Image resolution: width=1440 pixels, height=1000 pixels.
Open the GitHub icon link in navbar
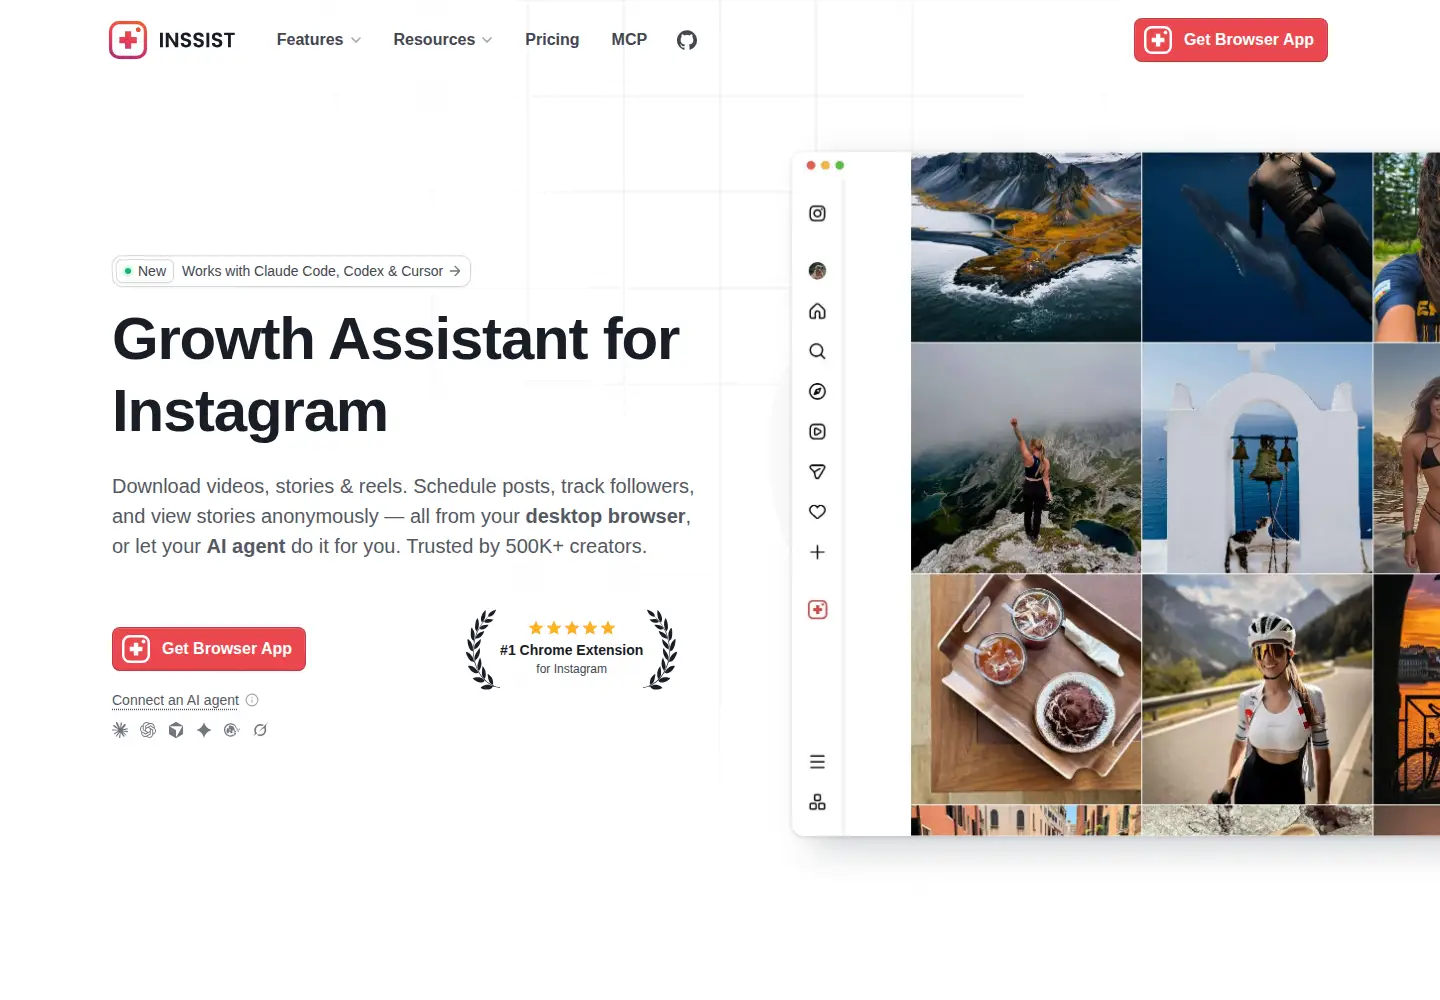click(686, 40)
